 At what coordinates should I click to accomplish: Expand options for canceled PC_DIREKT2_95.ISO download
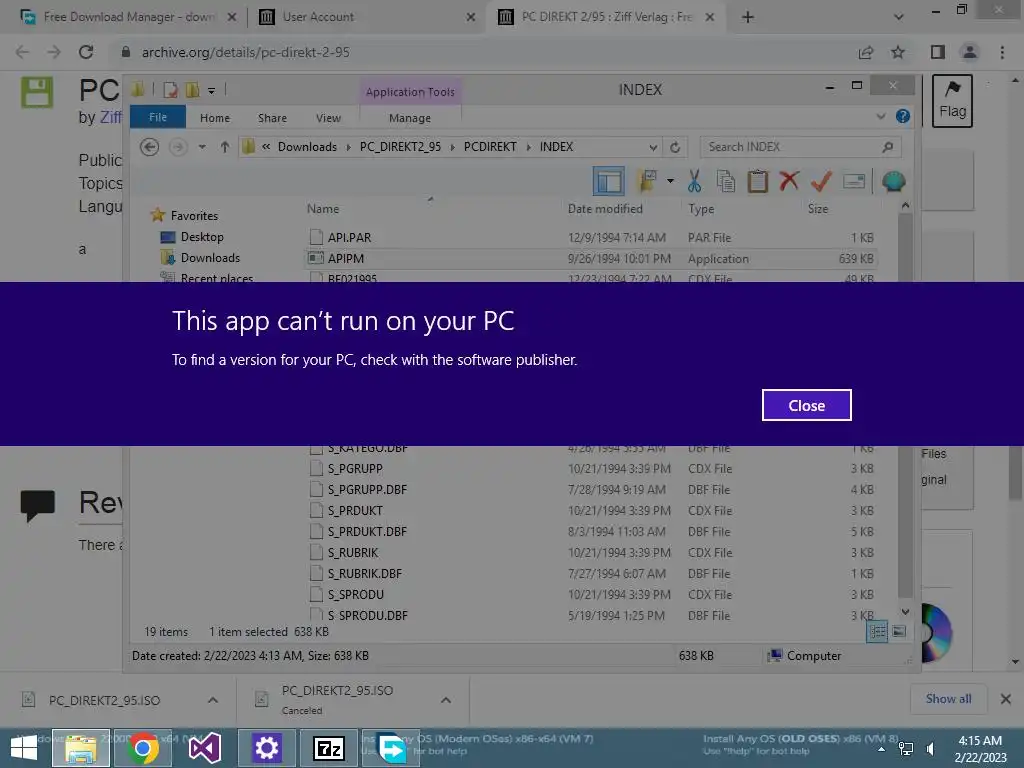[x=446, y=700]
